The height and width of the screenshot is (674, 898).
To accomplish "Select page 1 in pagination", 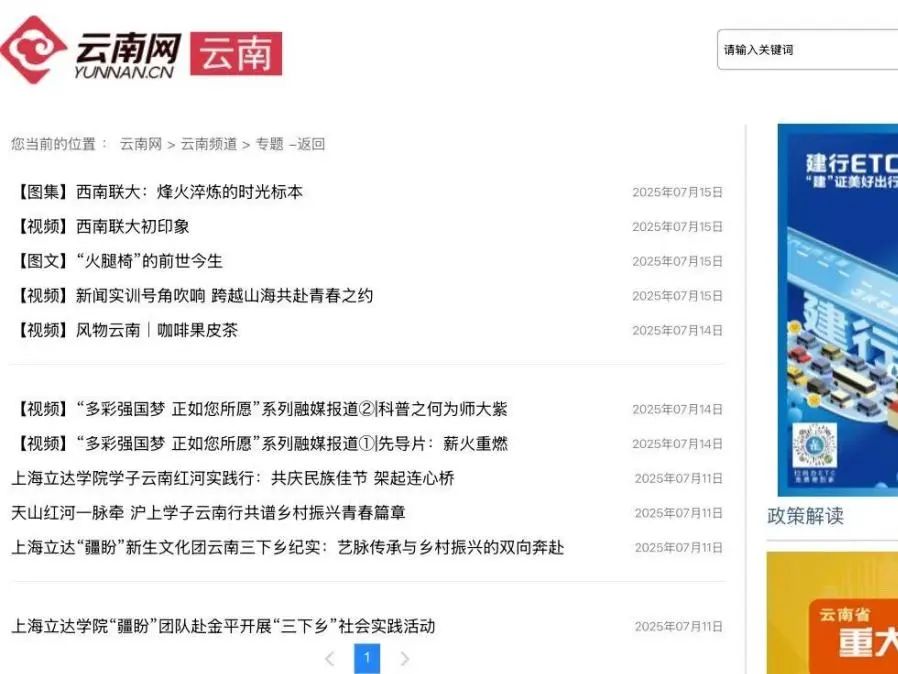I will (x=367, y=658).
